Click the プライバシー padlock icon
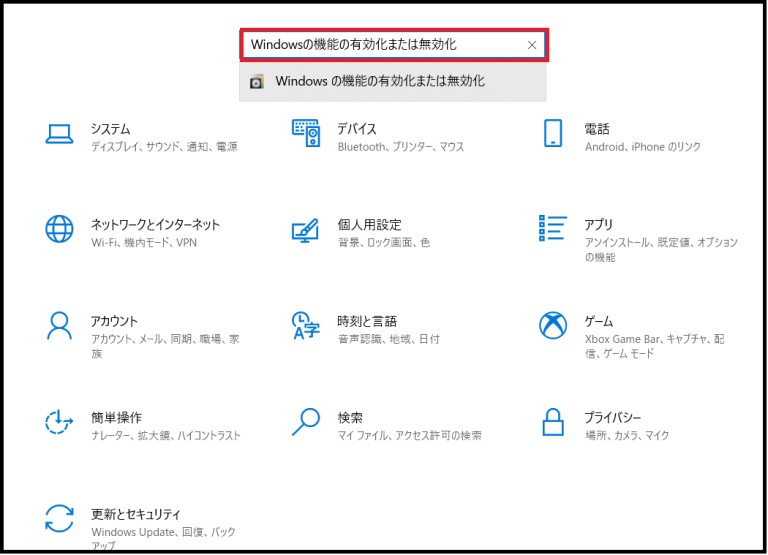 pyautogui.click(x=553, y=422)
